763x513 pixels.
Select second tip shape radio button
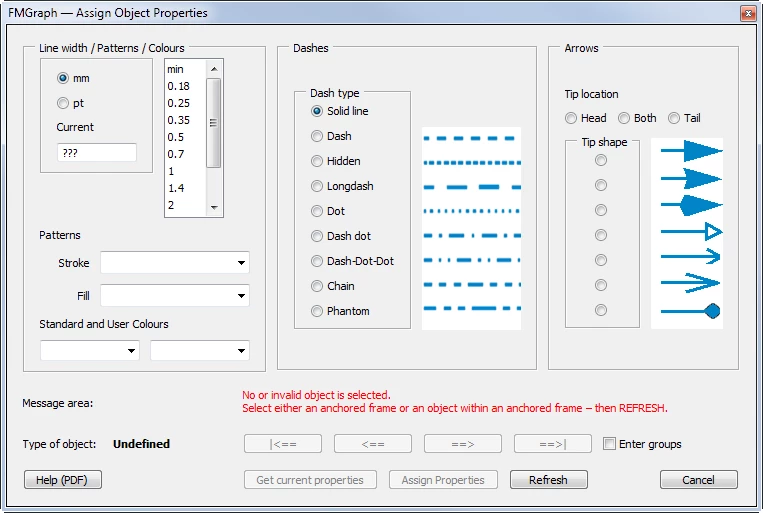pyautogui.click(x=601, y=185)
